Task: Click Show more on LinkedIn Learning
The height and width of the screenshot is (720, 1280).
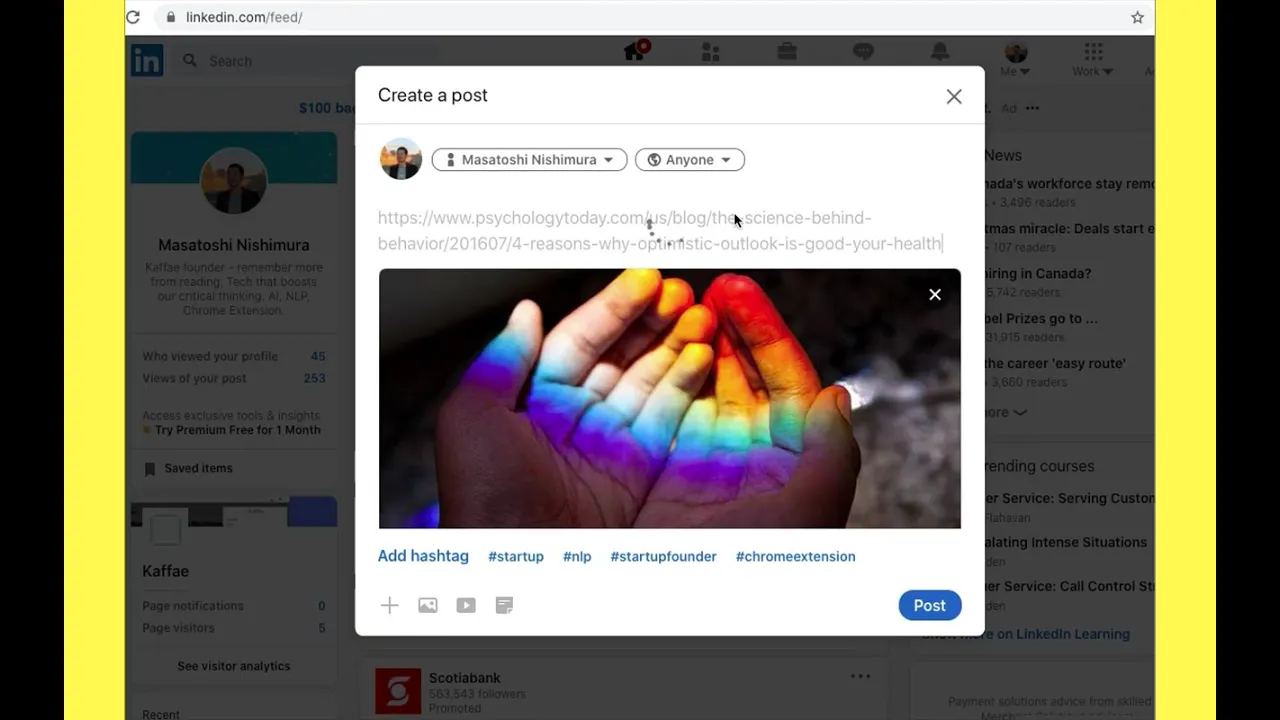Action: click(x=1026, y=634)
